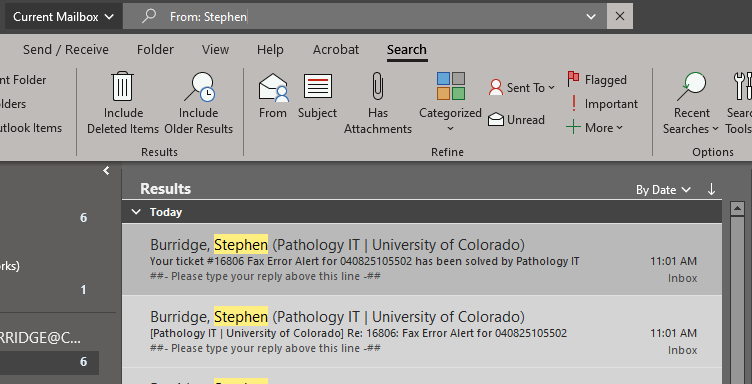Select the mailbox account ending 'RRIDGE@C...'
This screenshot has width=752, height=384.
[41, 338]
